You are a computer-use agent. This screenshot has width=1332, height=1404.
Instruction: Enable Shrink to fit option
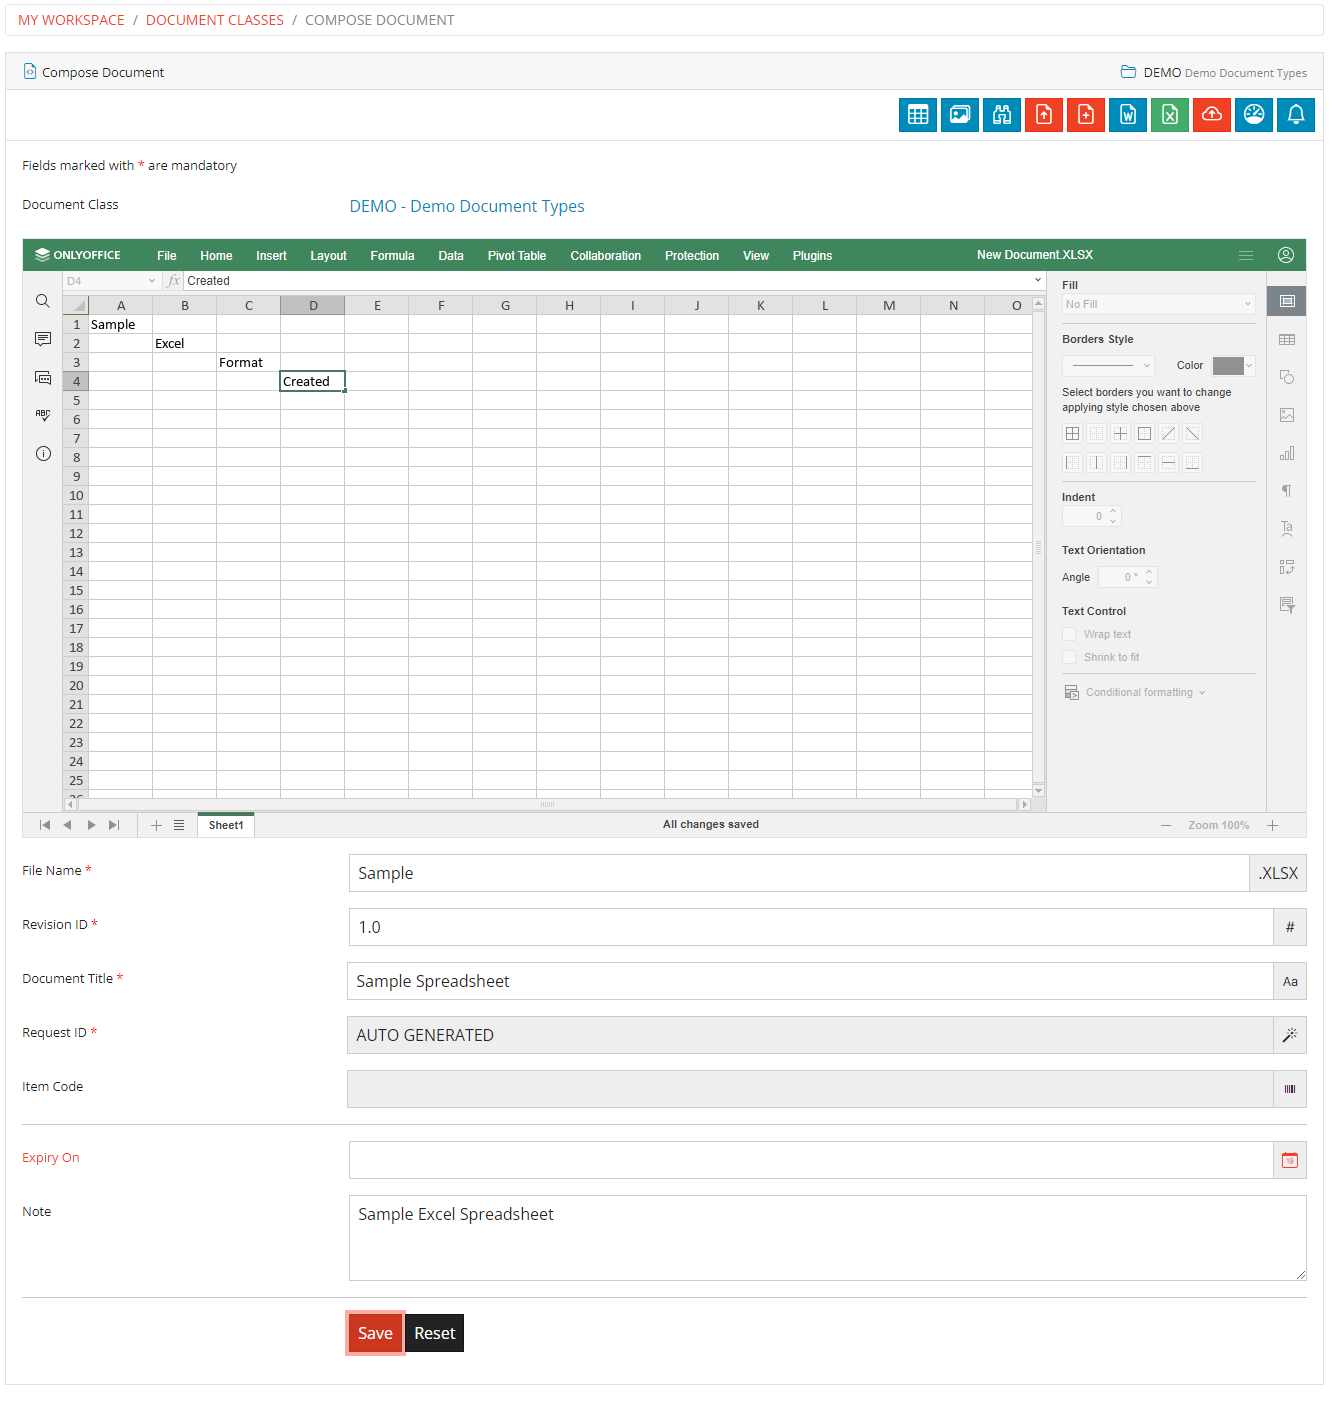1069,656
